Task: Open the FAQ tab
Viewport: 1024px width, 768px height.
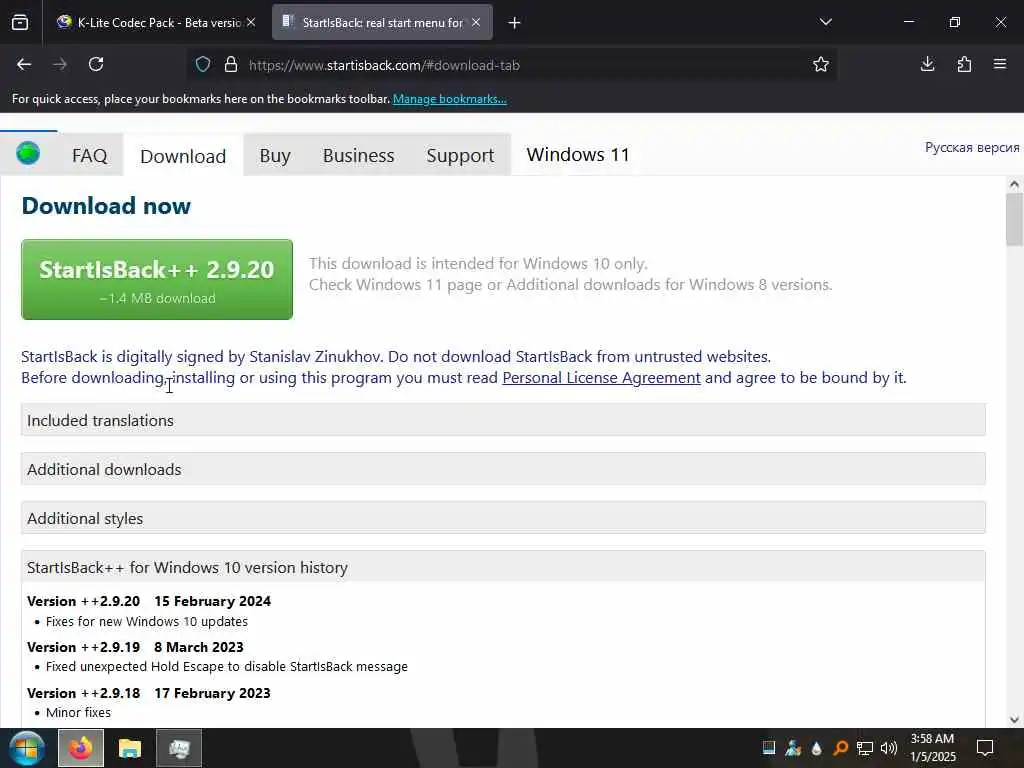Action: pyautogui.click(x=89, y=155)
